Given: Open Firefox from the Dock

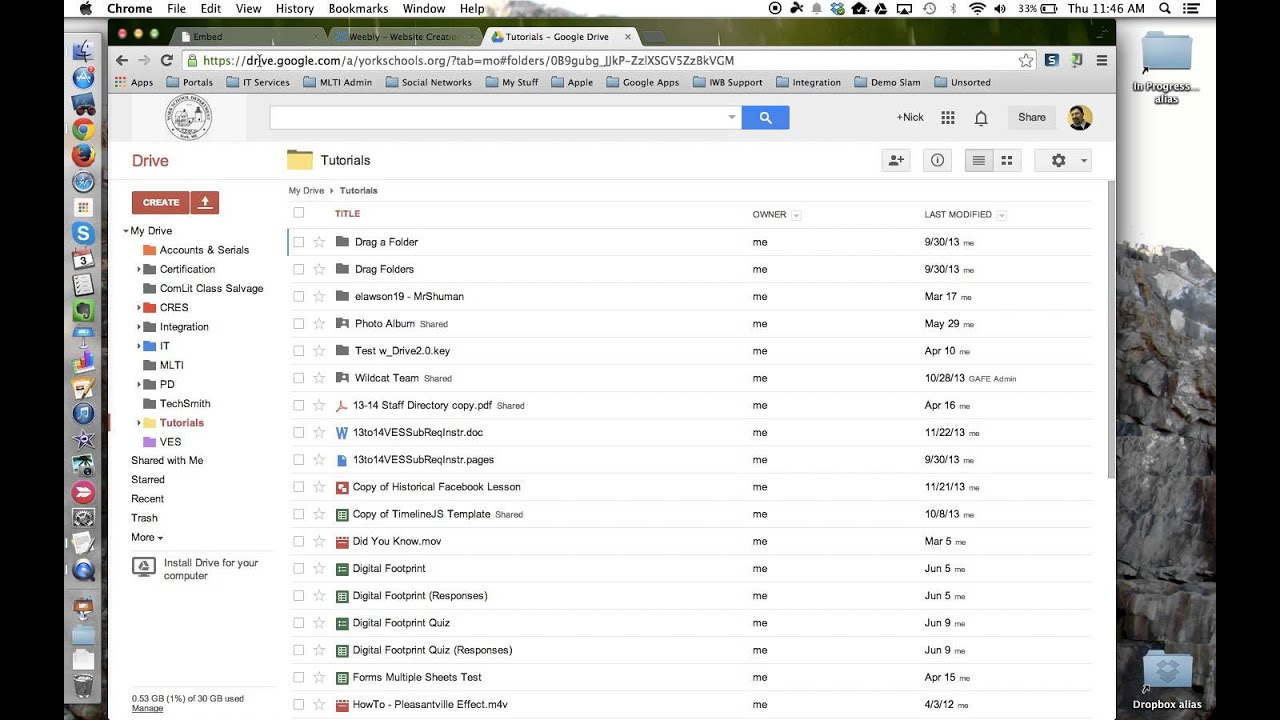Looking at the screenshot, I should click(x=83, y=155).
